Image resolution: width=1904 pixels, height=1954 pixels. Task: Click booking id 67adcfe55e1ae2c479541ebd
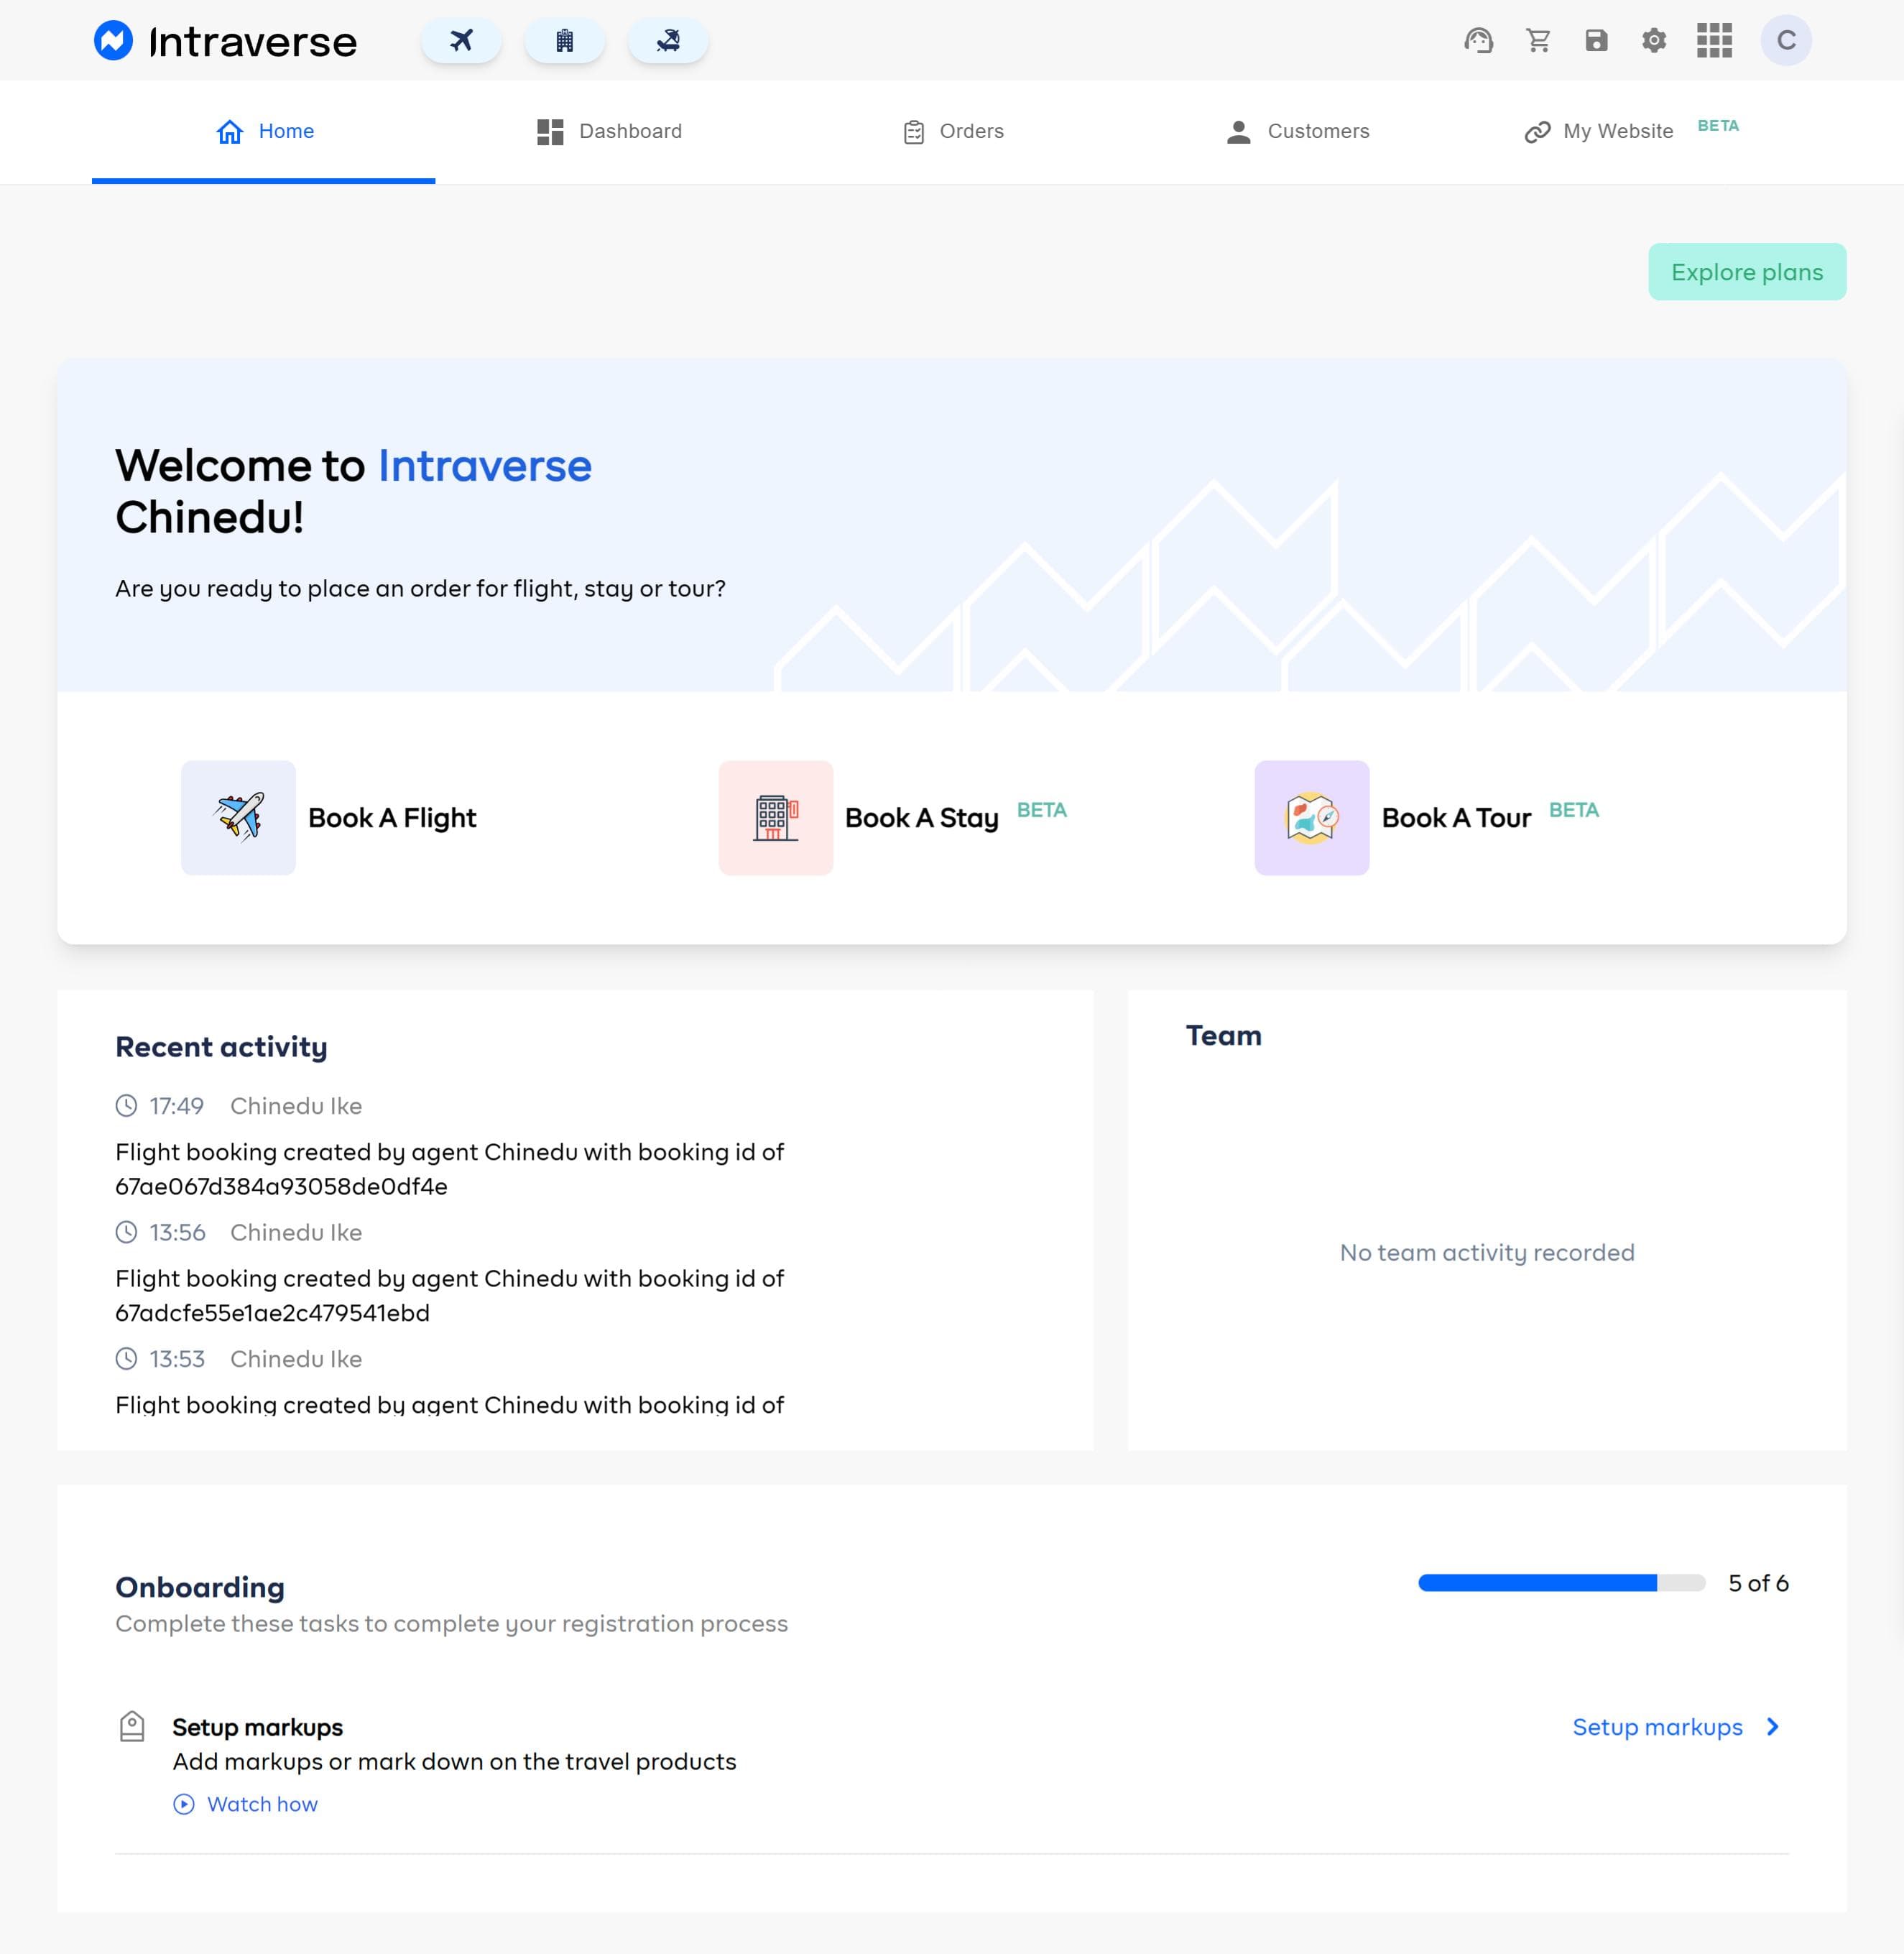click(272, 1313)
